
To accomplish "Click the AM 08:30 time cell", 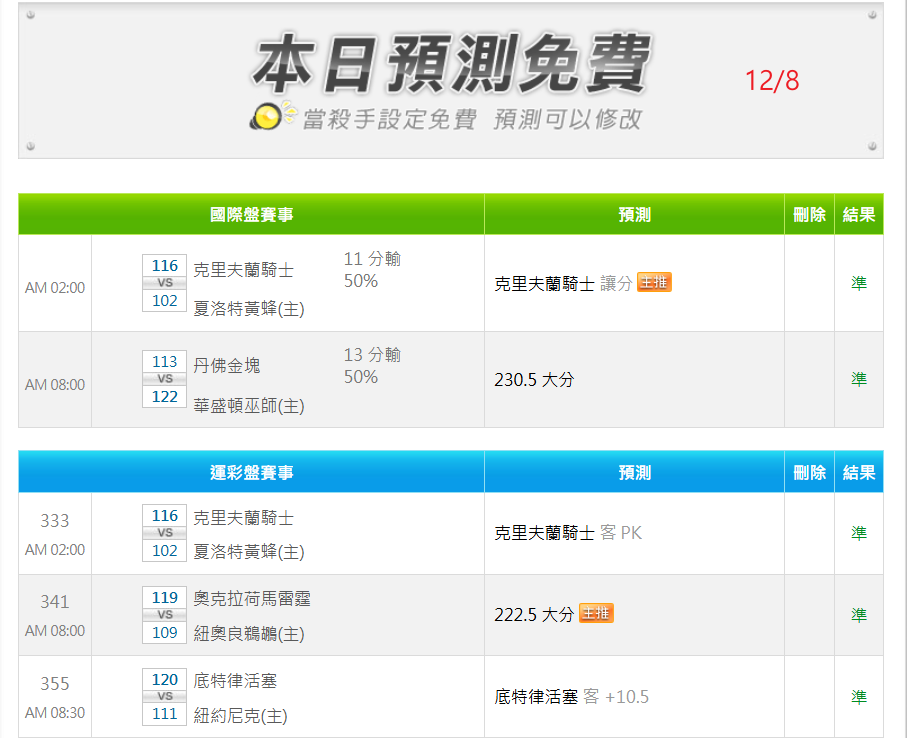I will click(55, 712).
